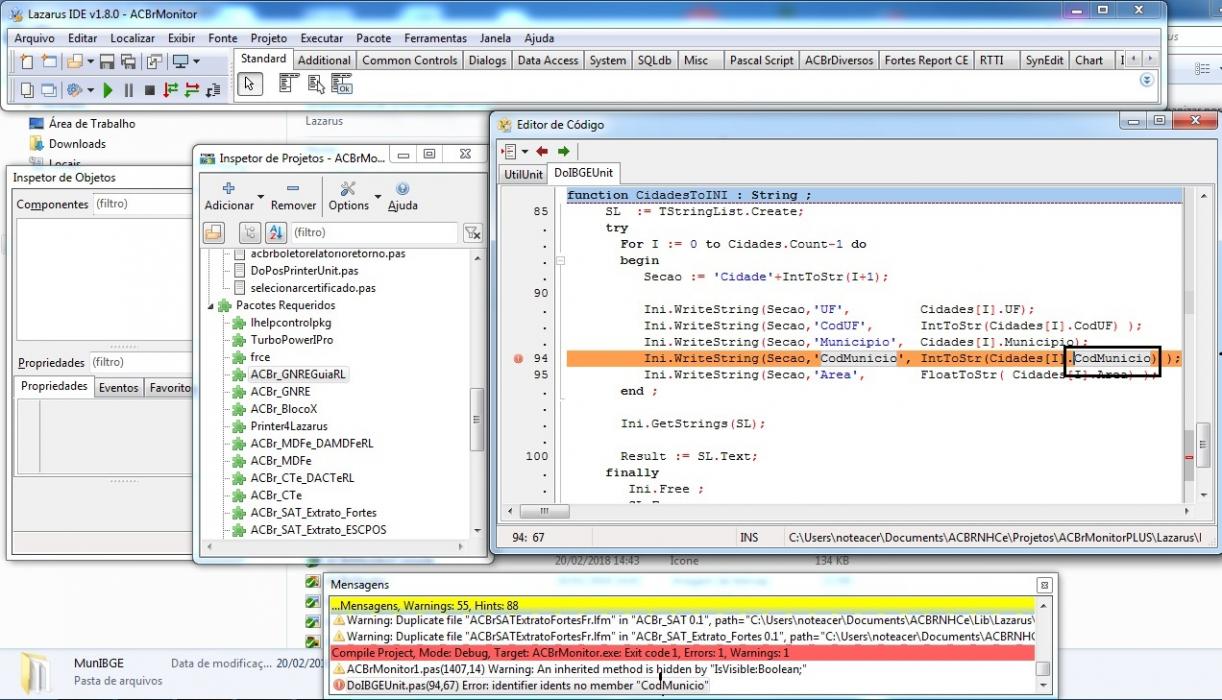Click the Step Out icon

[213, 90]
